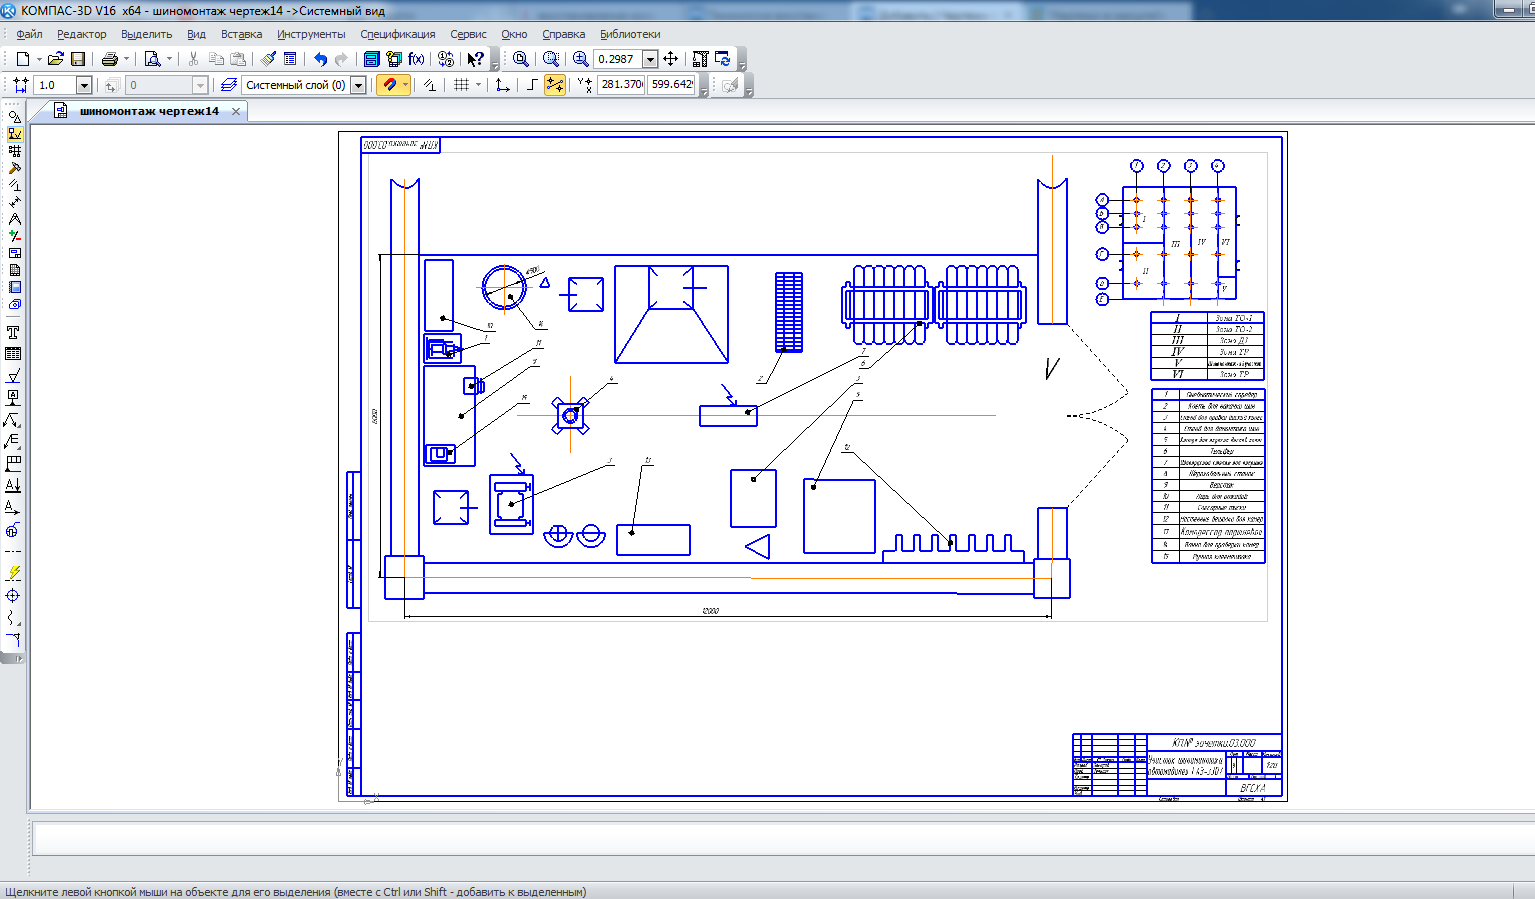Select the center mark crosshair tool
Image resolution: width=1535 pixels, height=899 pixels.
[13, 595]
